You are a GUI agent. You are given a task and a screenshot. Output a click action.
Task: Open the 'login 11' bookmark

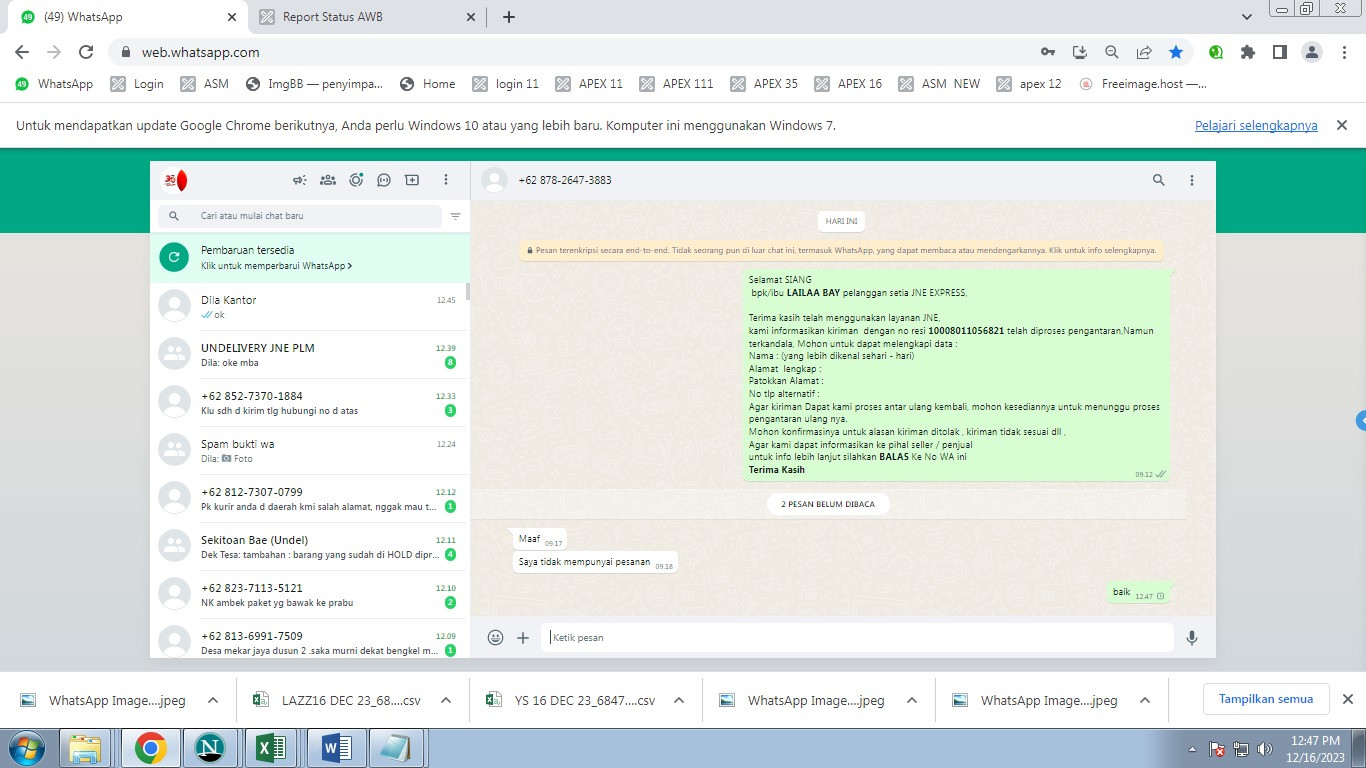[505, 84]
